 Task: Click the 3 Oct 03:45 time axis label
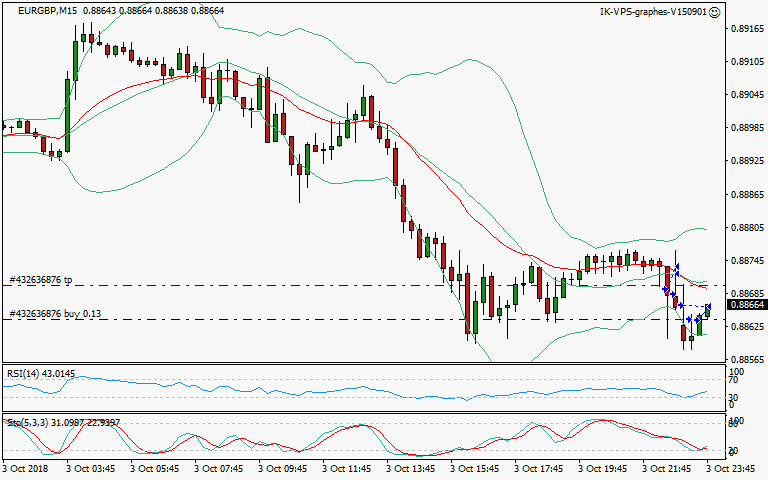click(90, 467)
